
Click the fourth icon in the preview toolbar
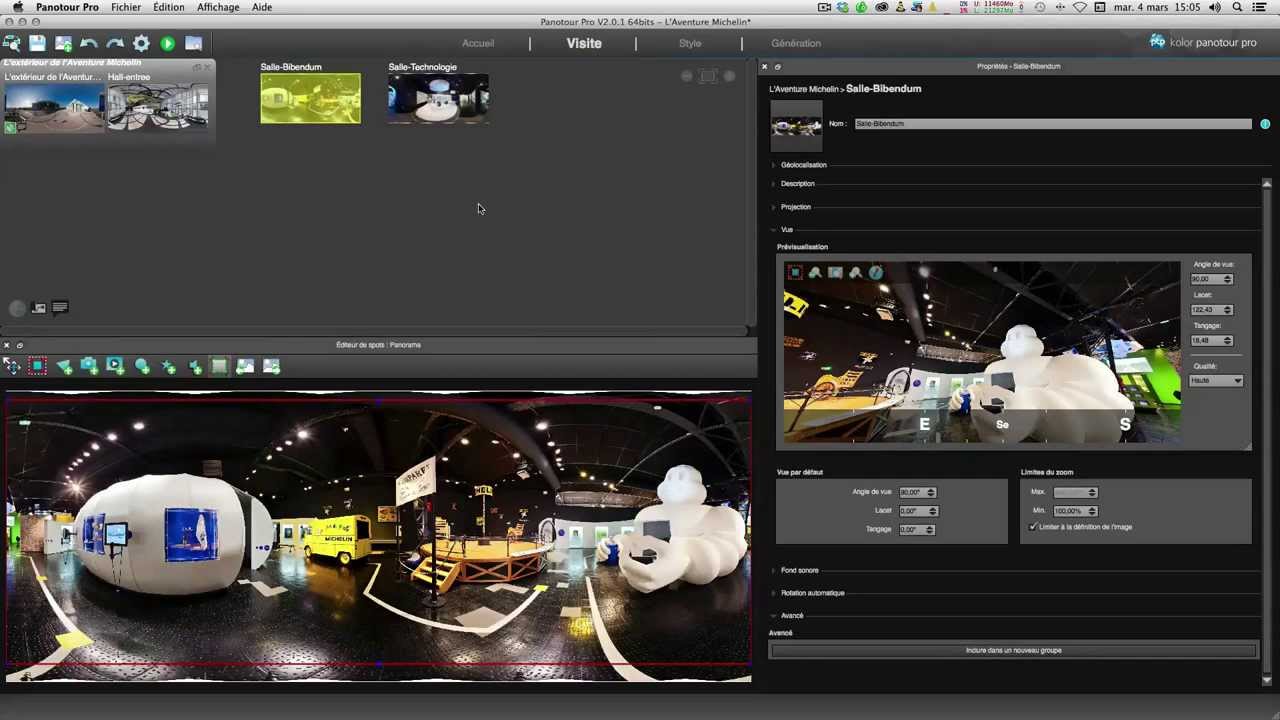pyautogui.click(x=855, y=272)
